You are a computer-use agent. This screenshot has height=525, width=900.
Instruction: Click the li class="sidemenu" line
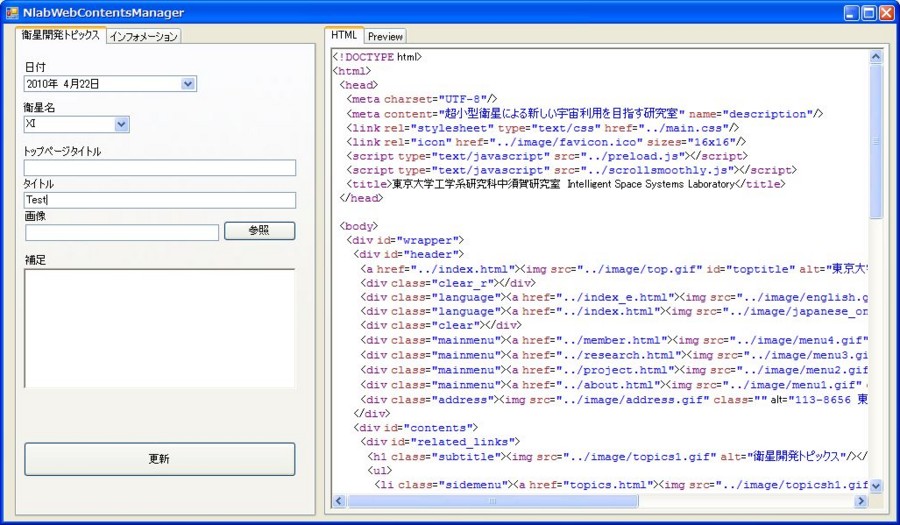click(x=621, y=485)
